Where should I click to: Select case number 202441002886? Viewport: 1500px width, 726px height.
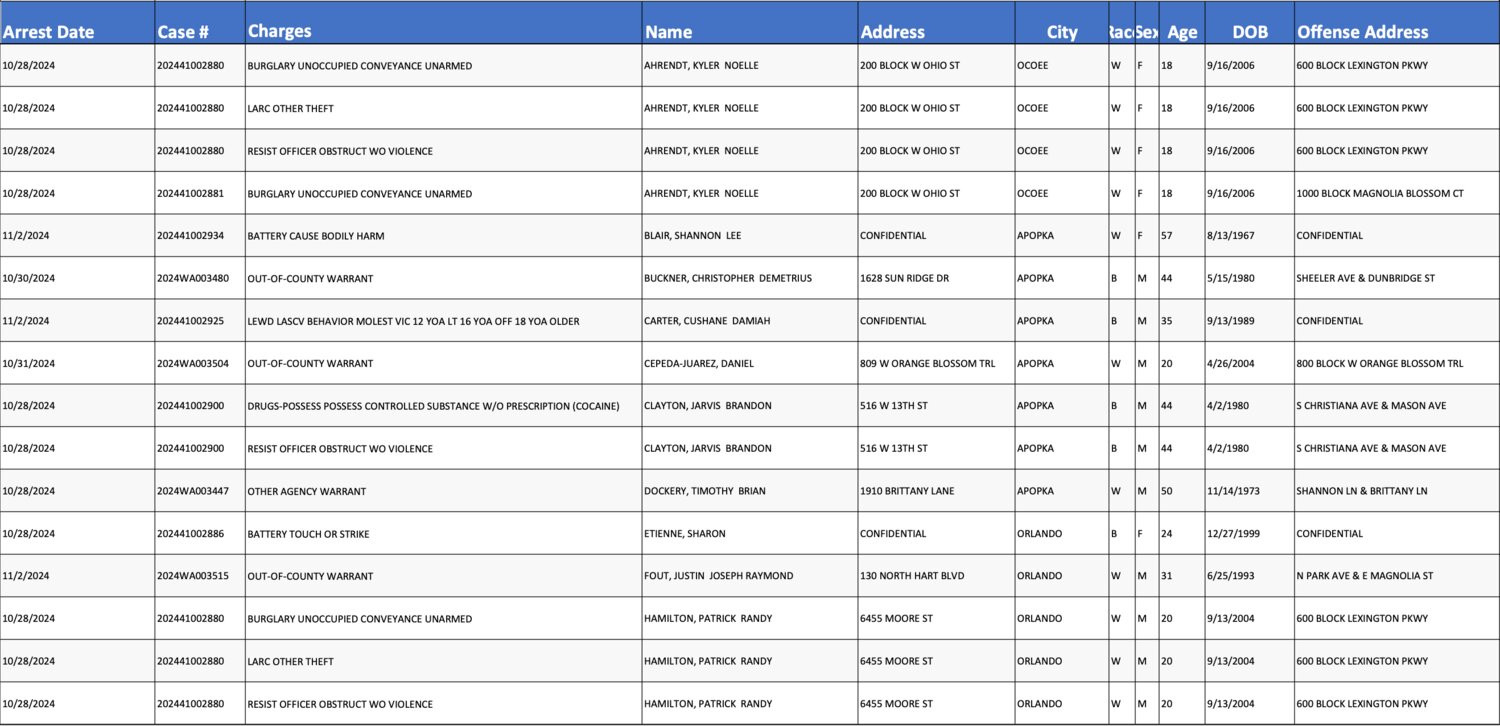click(200, 533)
